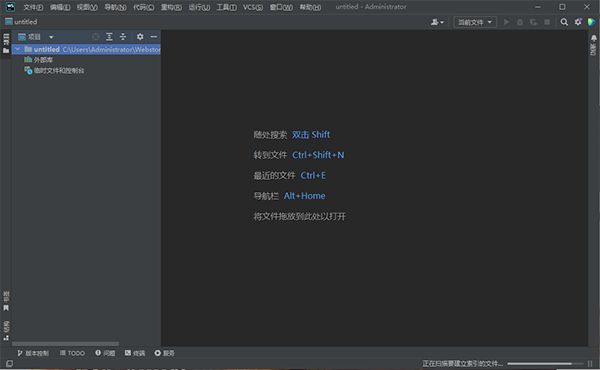The width and height of the screenshot is (600, 370).
Task: Click the greyed Run play icon
Action: (506, 22)
